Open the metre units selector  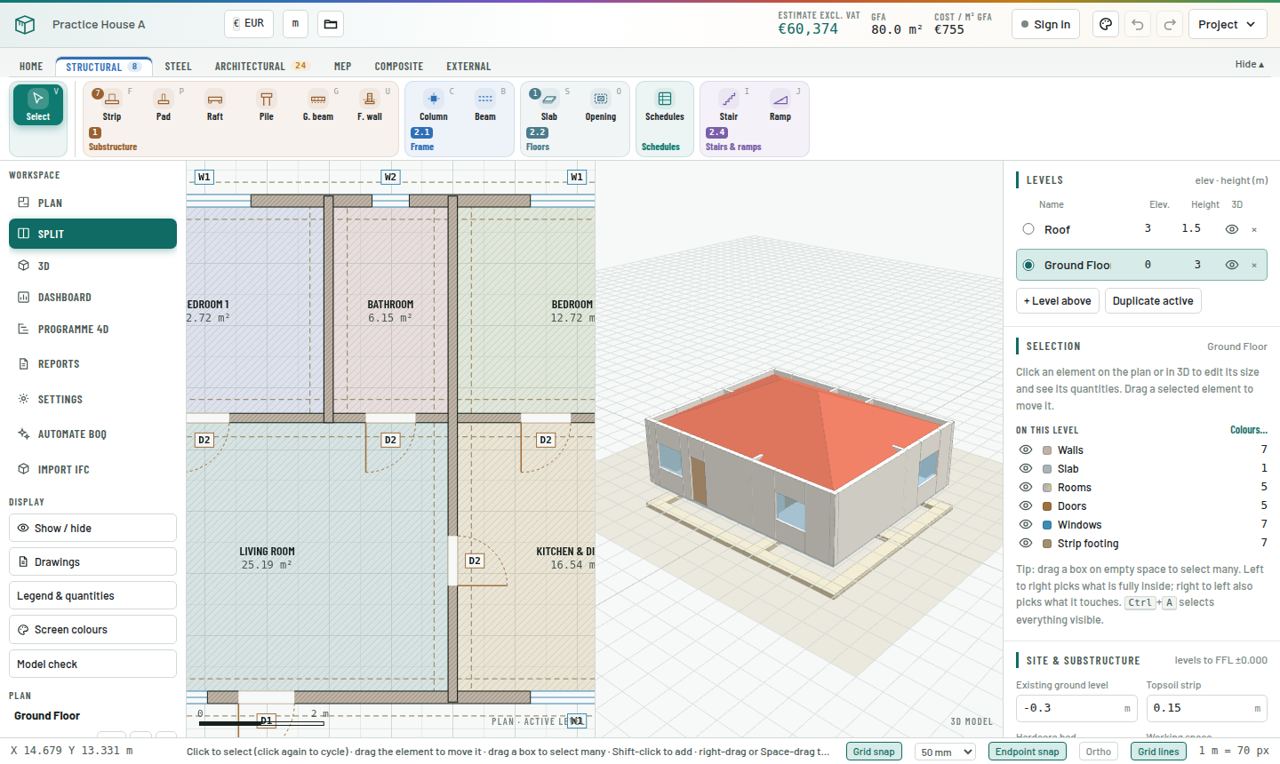coord(295,24)
